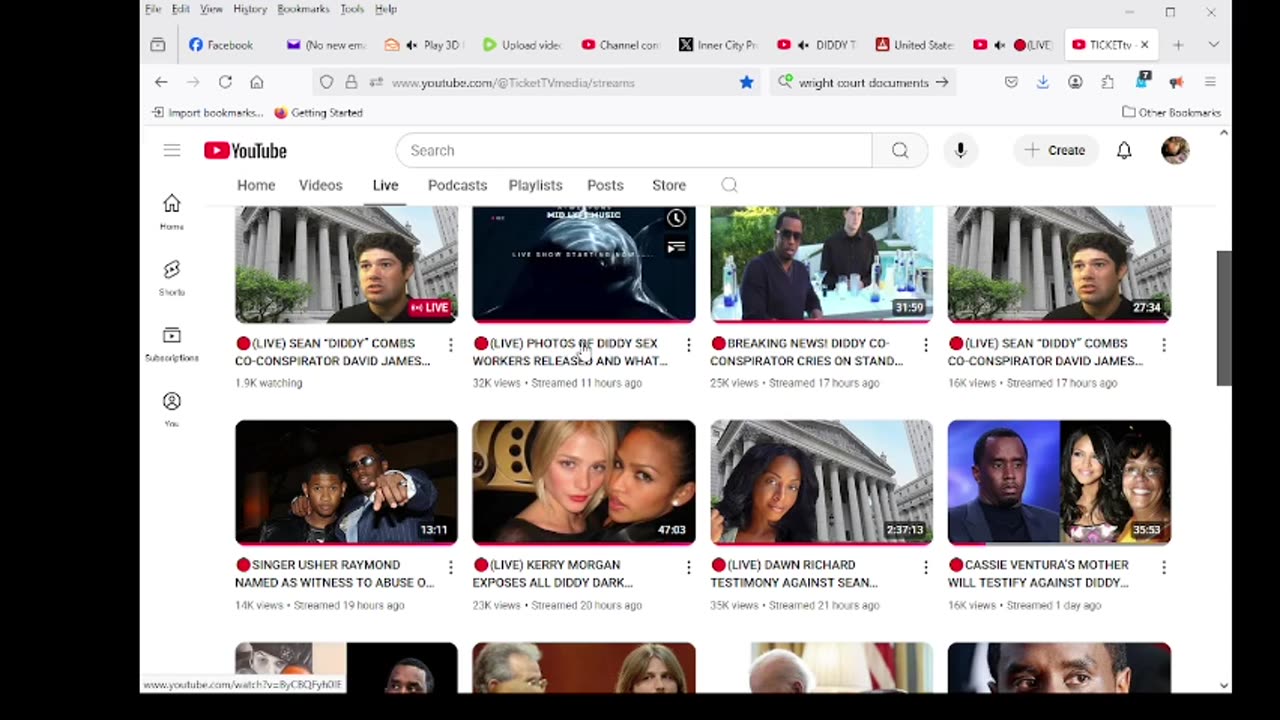The height and width of the screenshot is (720, 1280).
Task: Open kebab menu for BREAKING NEWS DIDDY CO-CONSPIRATOR video
Action: pos(925,345)
